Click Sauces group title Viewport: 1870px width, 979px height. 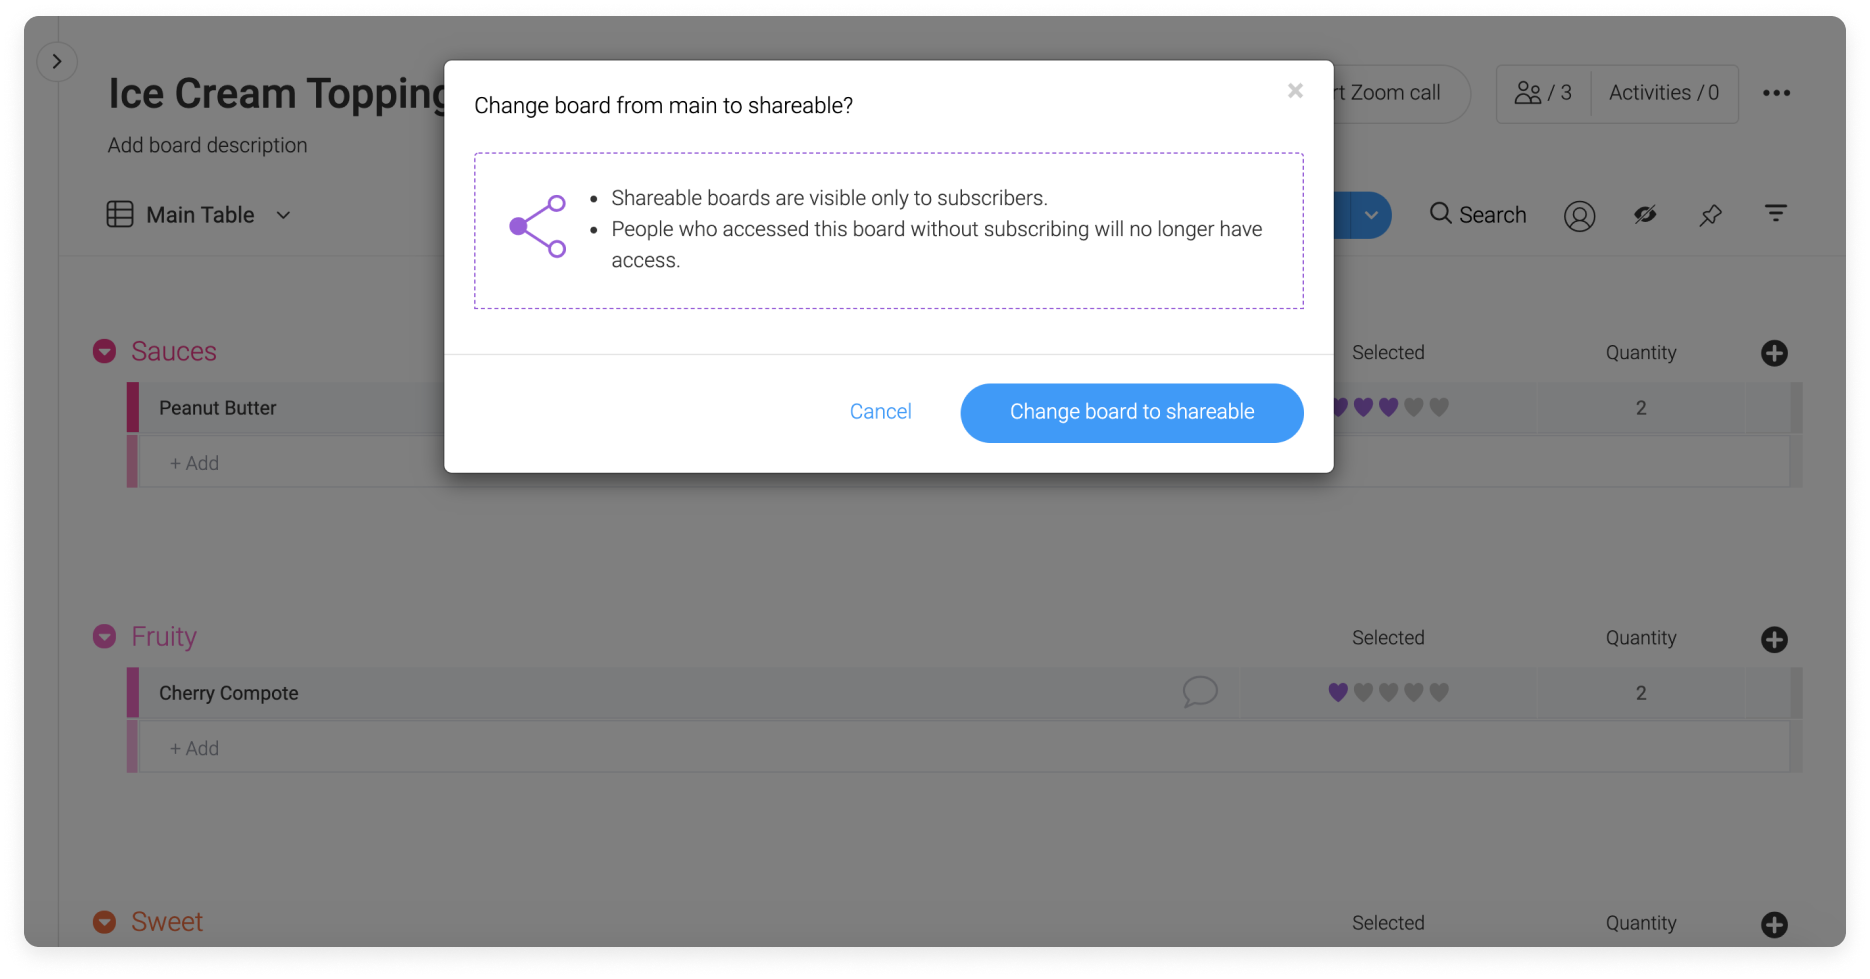tap(174, 351)
